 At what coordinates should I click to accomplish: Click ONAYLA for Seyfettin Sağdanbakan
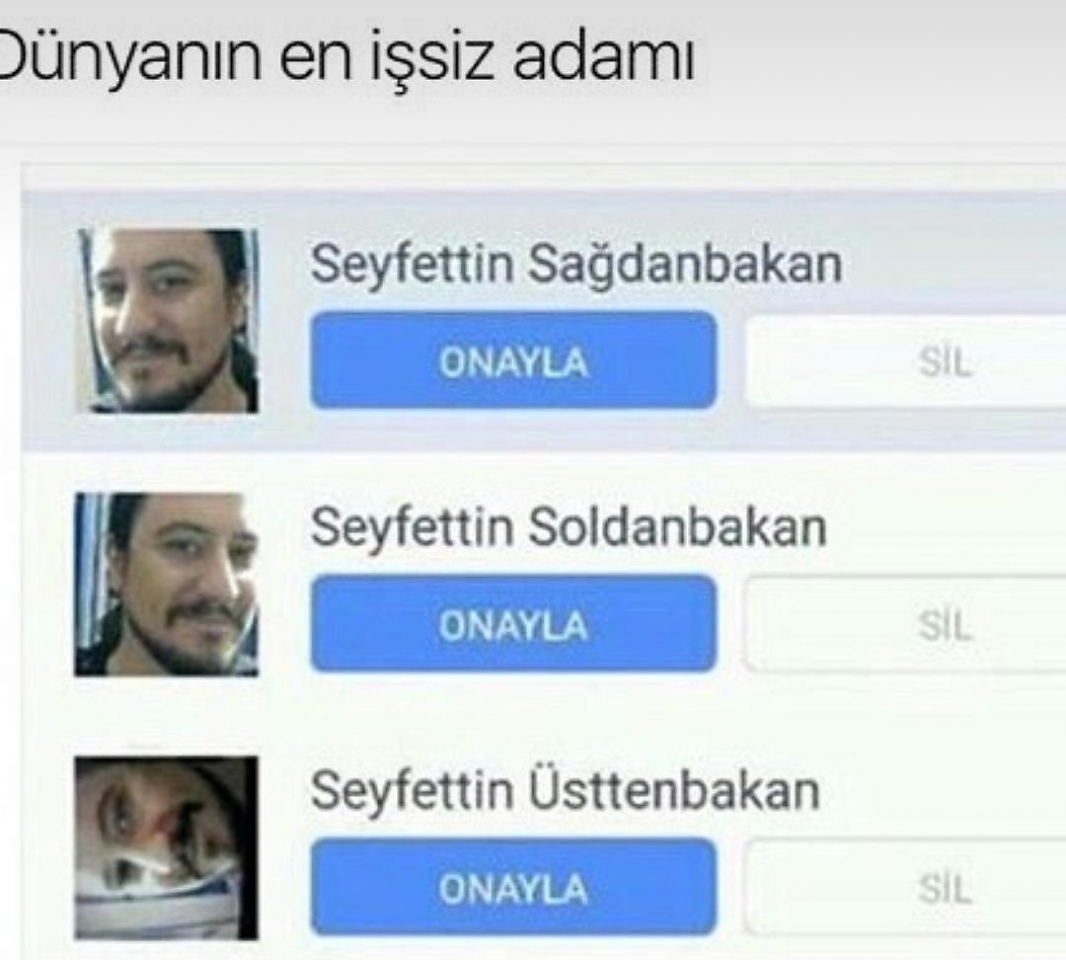point(513,360)
